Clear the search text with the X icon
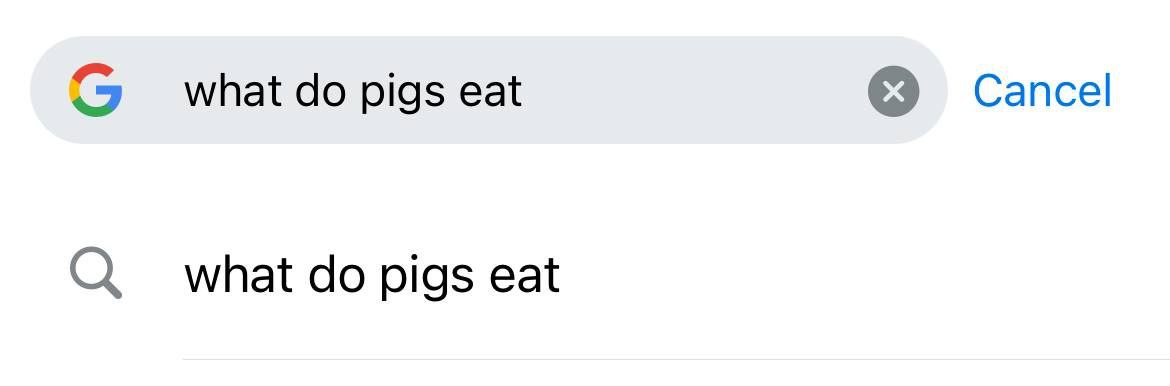This screenshot has width=1170, height=386. point(893,91)
